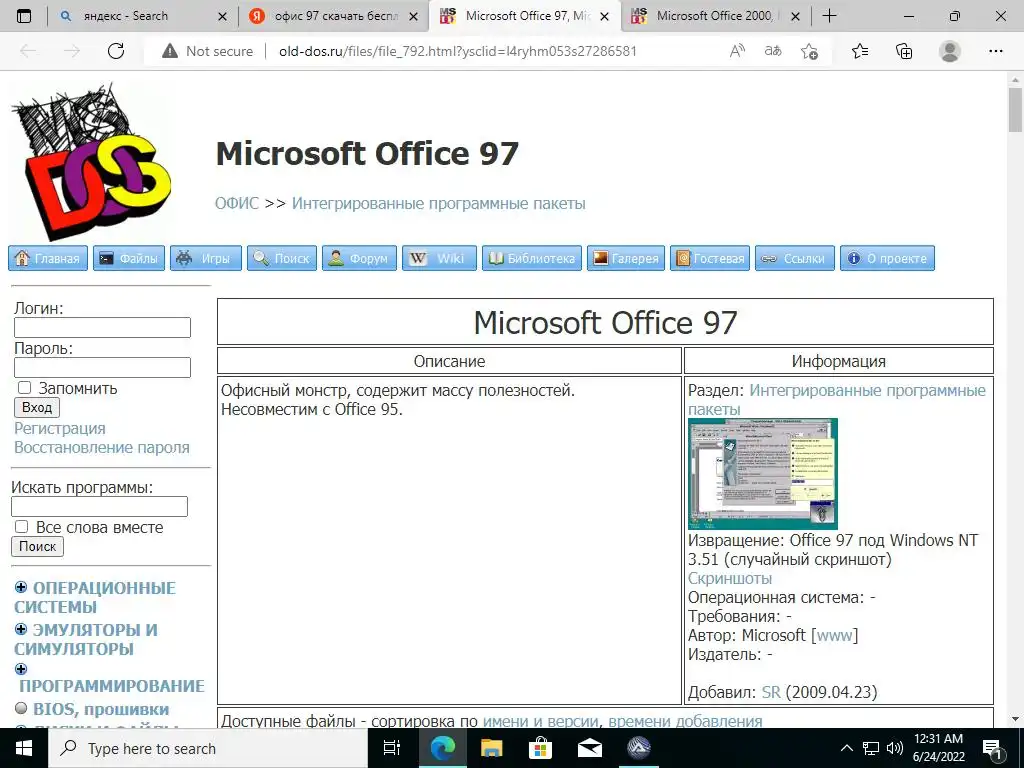The height and width of the screenshot is (768, 1024).
Task: Click the browser Back arrow
Action: (28, 51)
